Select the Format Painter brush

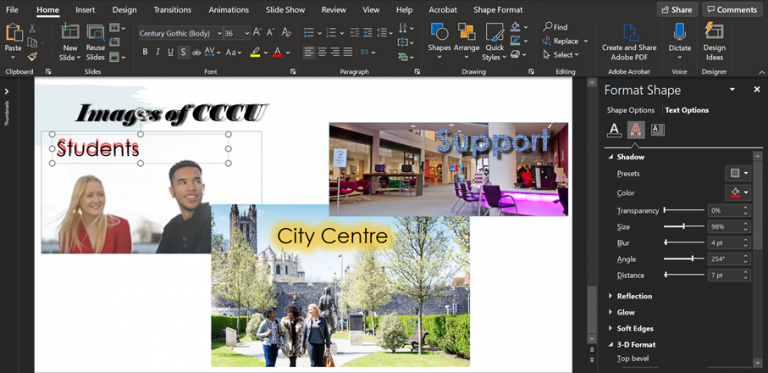(32, 56)
